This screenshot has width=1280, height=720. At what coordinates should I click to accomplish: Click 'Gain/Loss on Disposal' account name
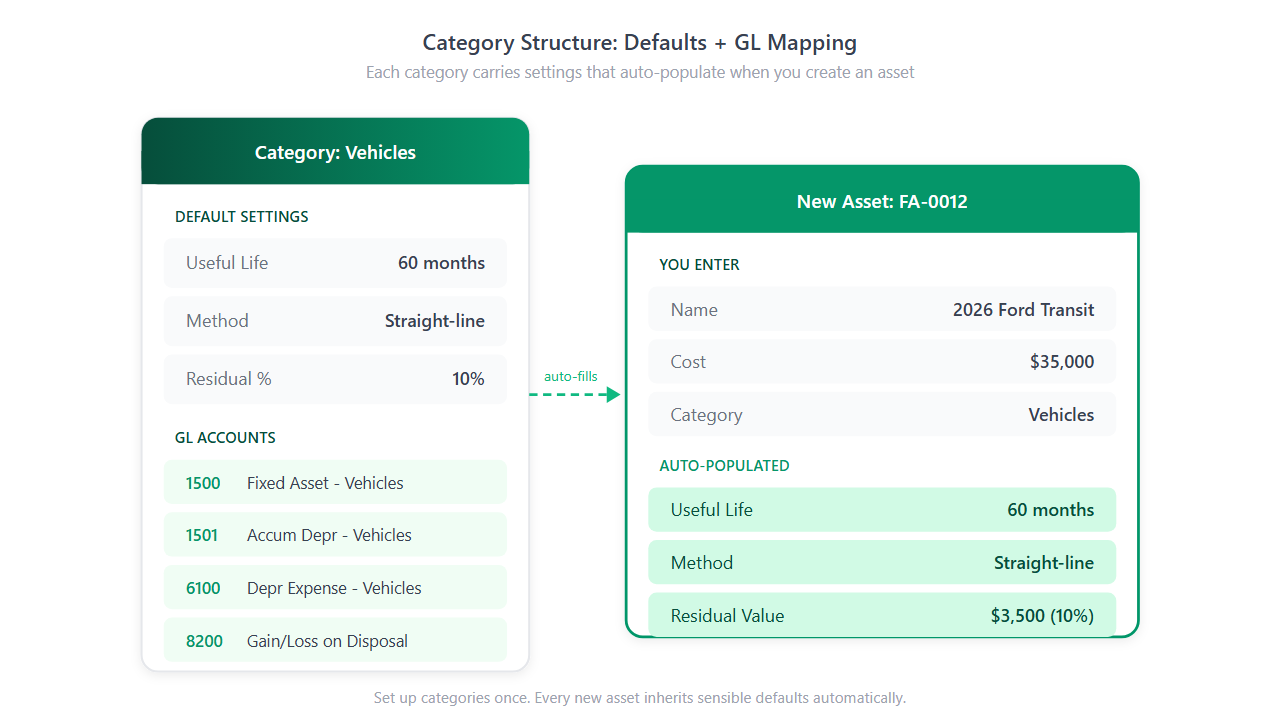pyautogui.click(x=327, y=641)
